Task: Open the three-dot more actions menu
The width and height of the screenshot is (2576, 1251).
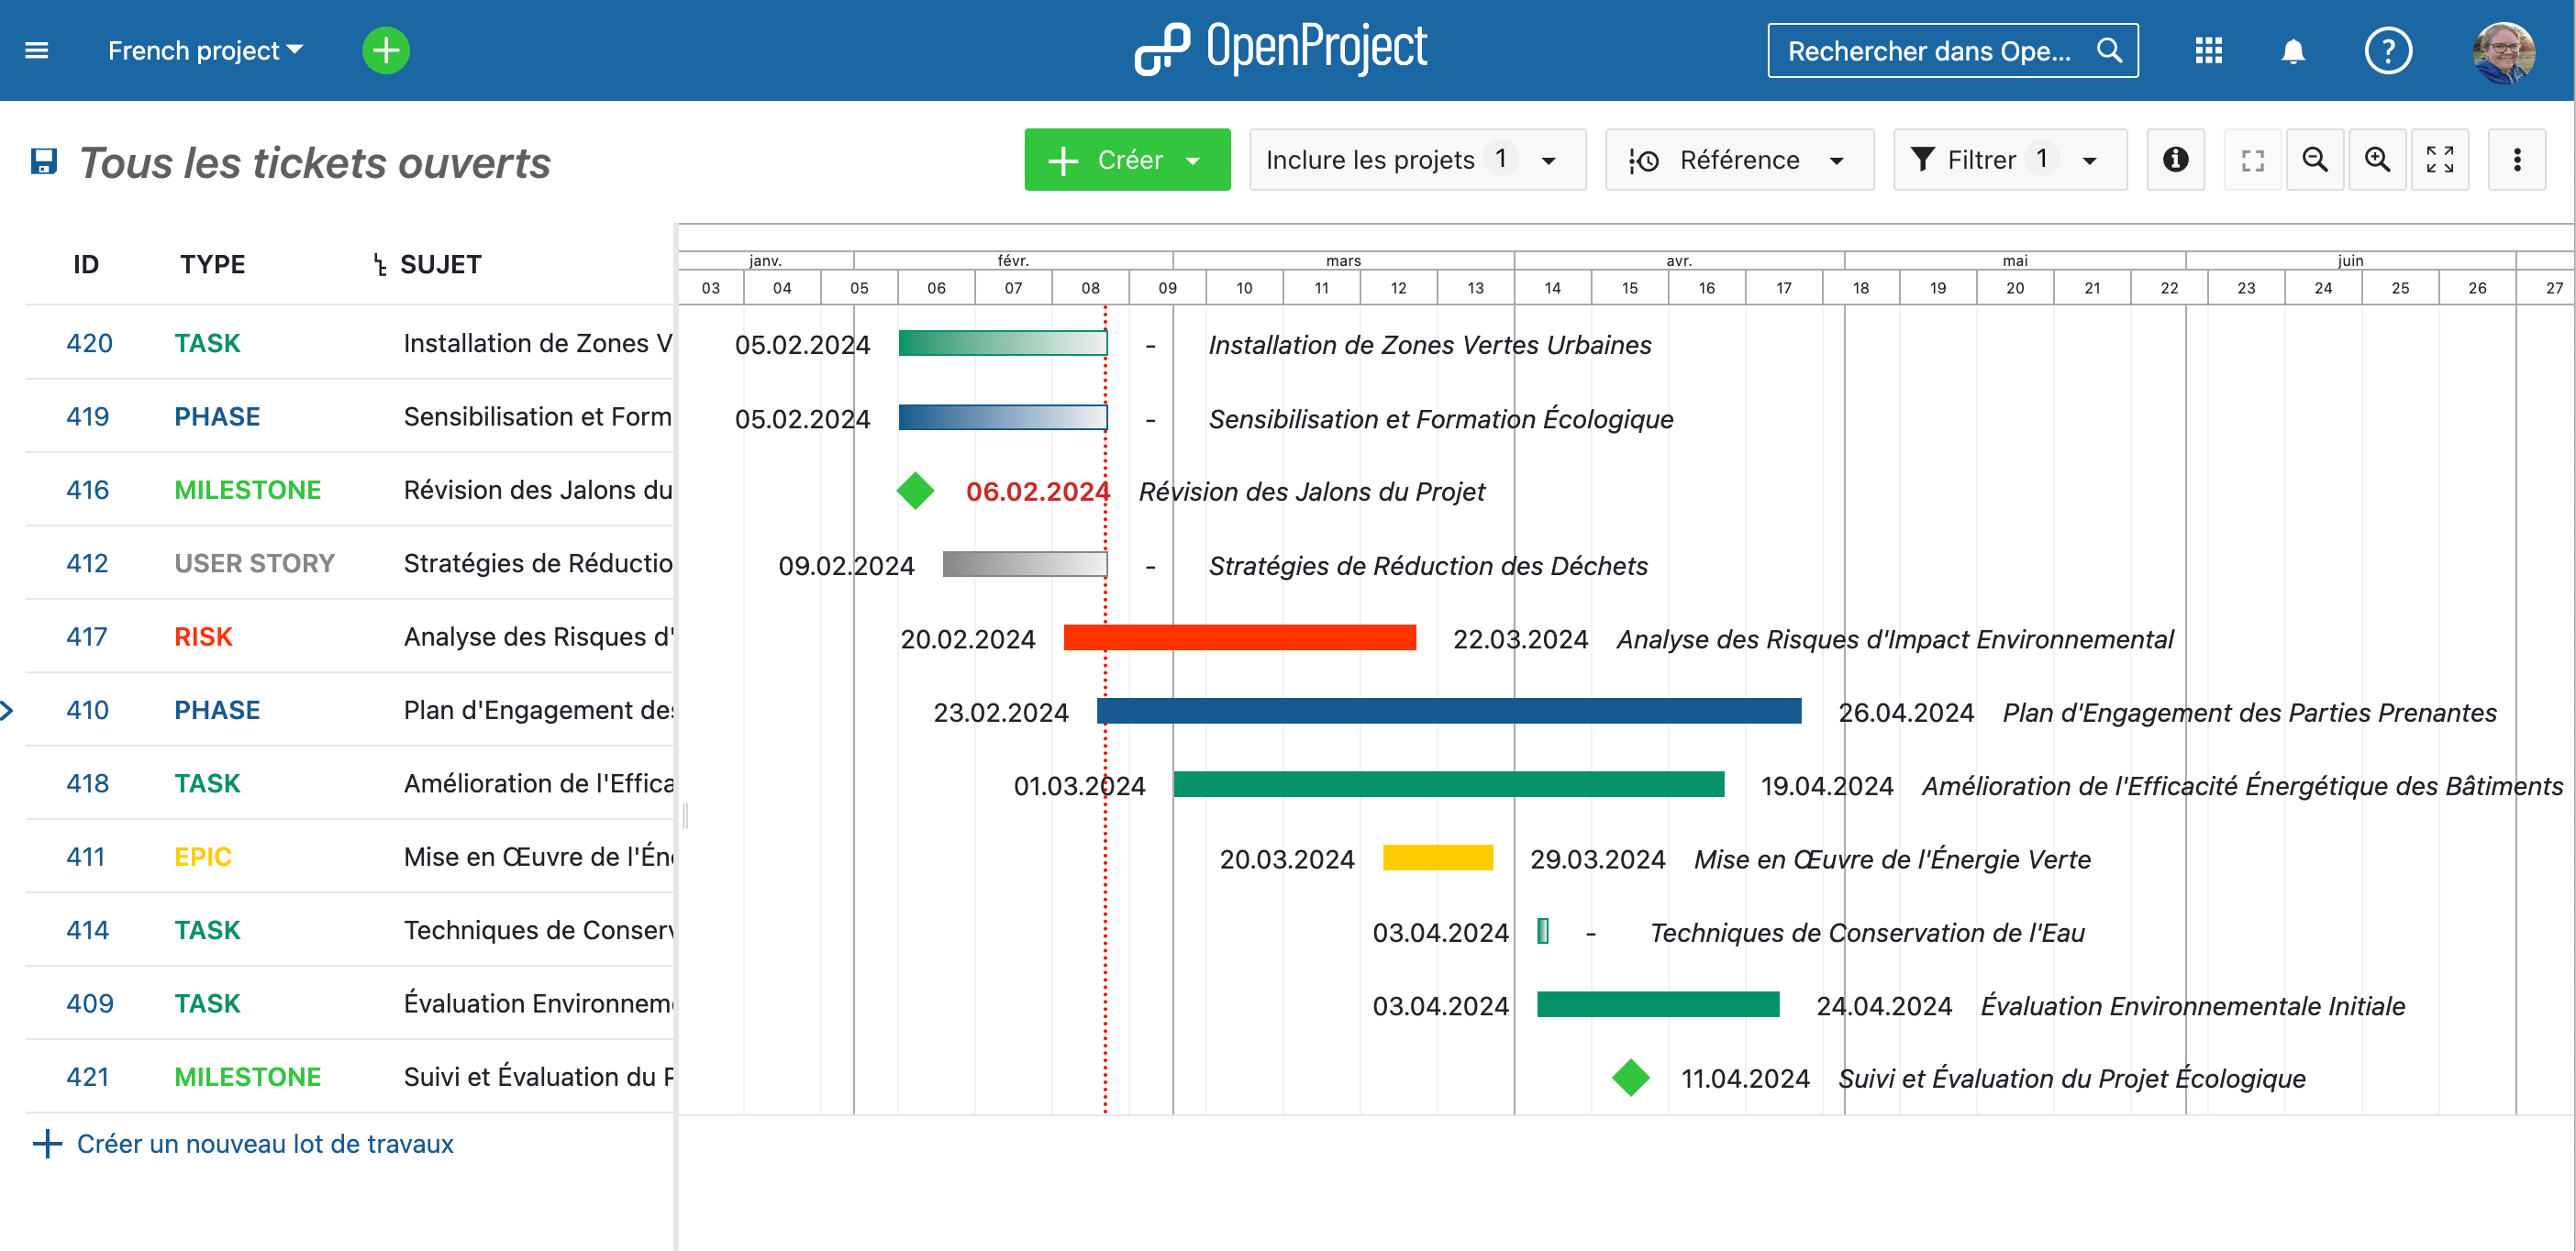Action: (2516, 160)
